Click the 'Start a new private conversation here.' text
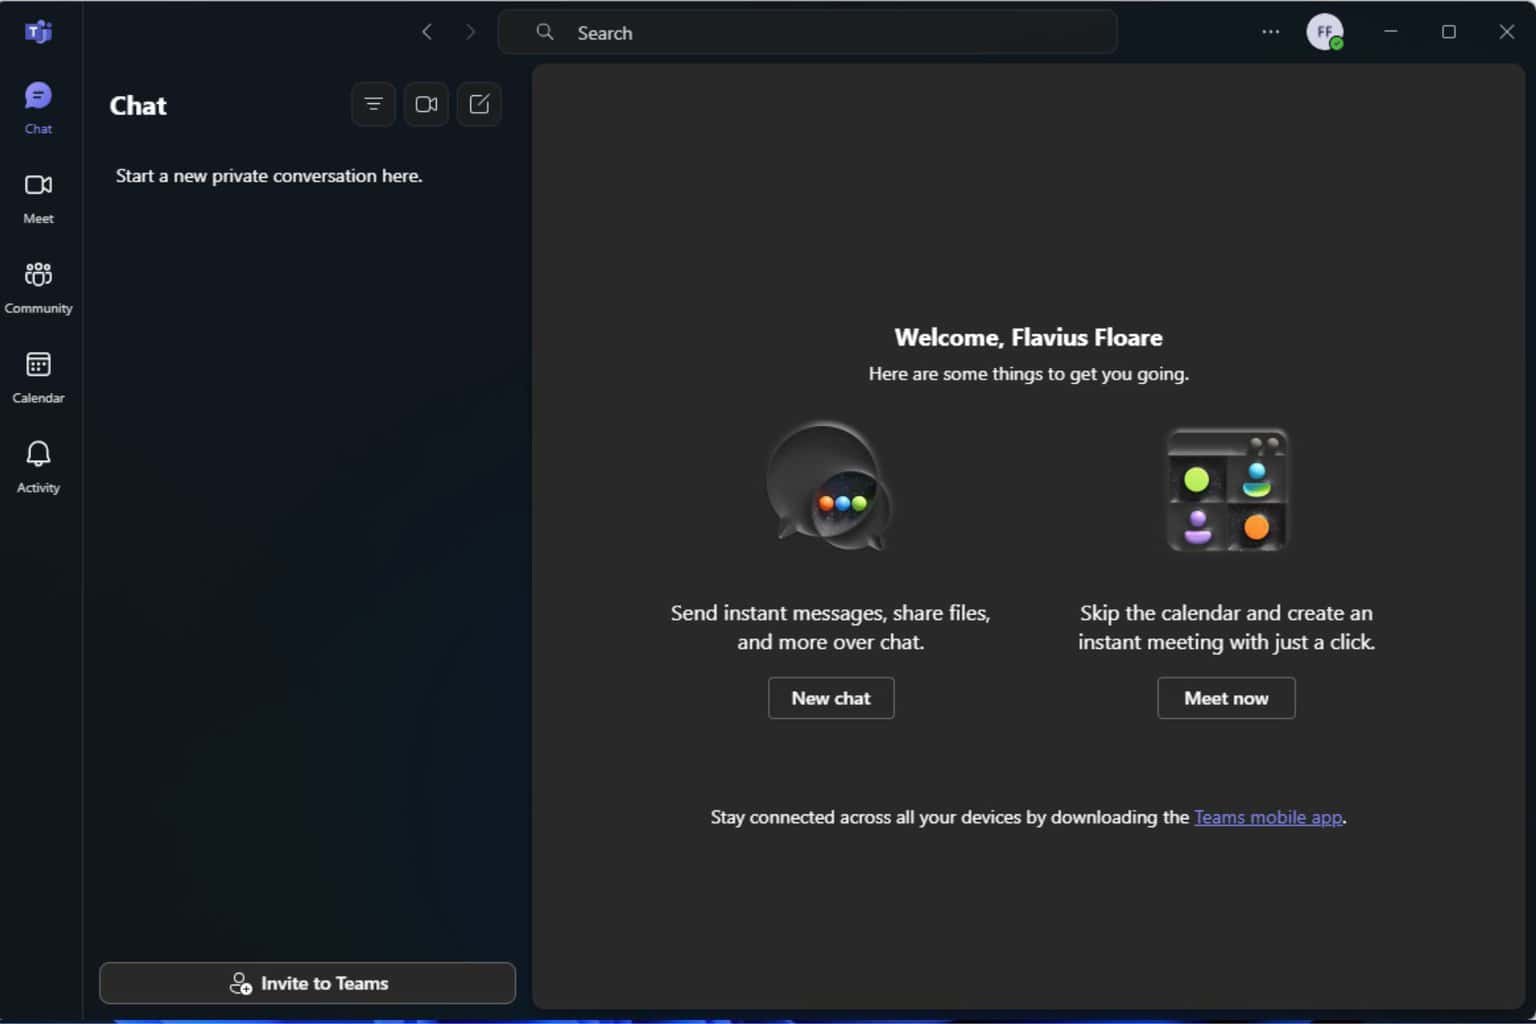The image size is (1536, 1024). pyautogui.click(x=269, y=176)
